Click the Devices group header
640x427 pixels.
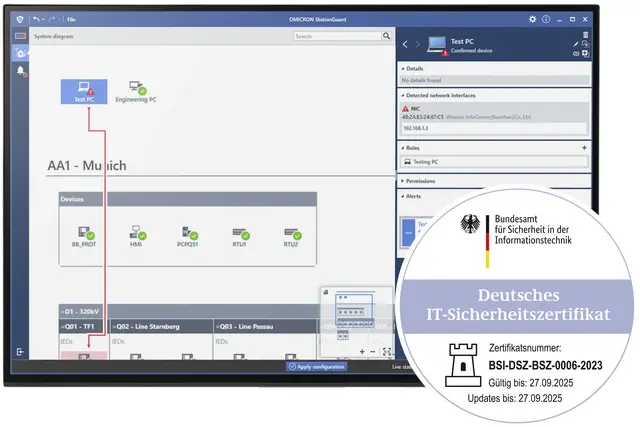[x=188, y=199]
